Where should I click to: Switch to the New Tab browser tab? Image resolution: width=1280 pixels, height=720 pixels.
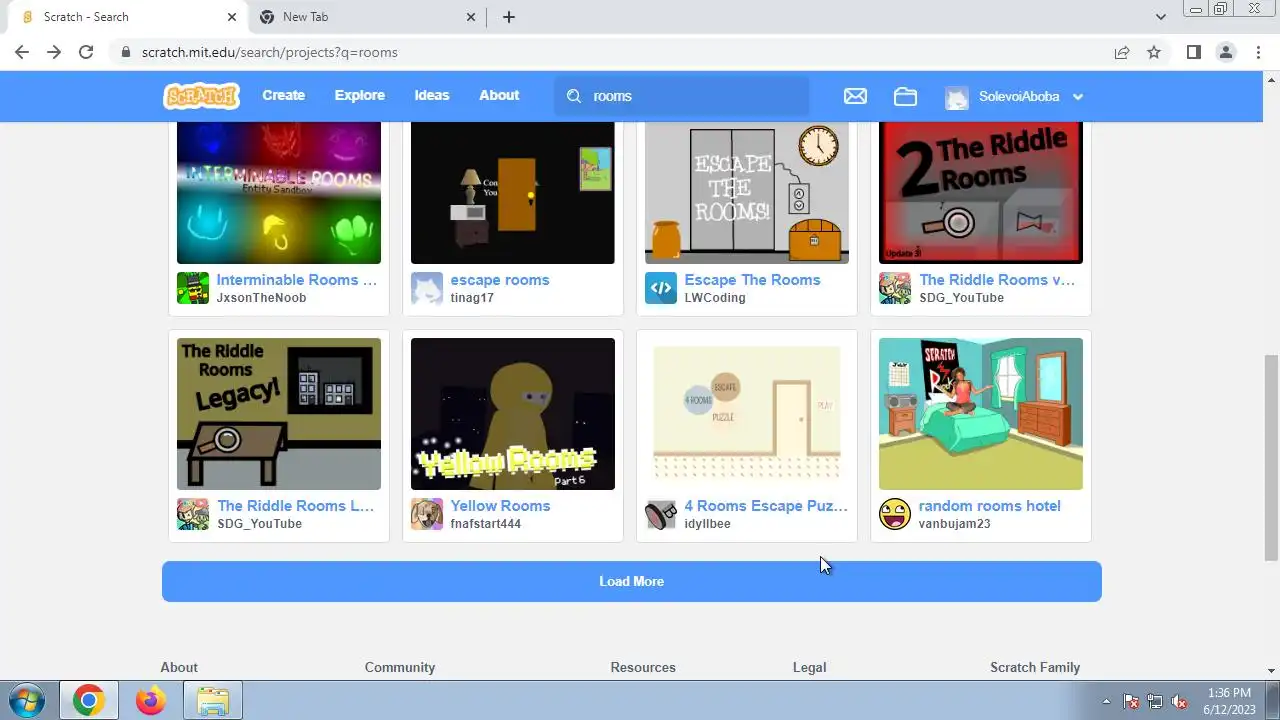point(366,17)
